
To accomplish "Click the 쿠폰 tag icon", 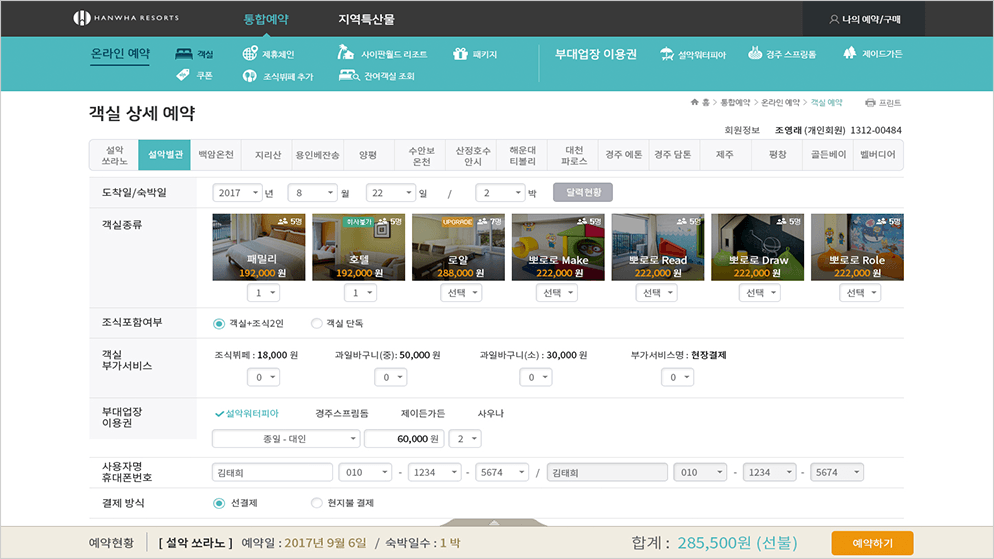I will pos(183,75).
